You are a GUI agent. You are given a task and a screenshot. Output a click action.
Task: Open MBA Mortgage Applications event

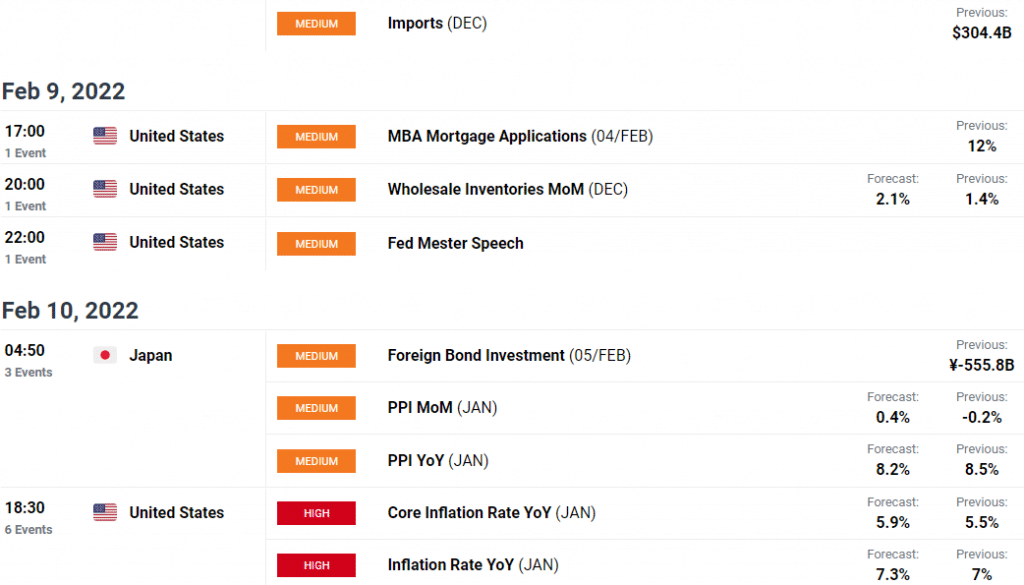pos(487,136)
